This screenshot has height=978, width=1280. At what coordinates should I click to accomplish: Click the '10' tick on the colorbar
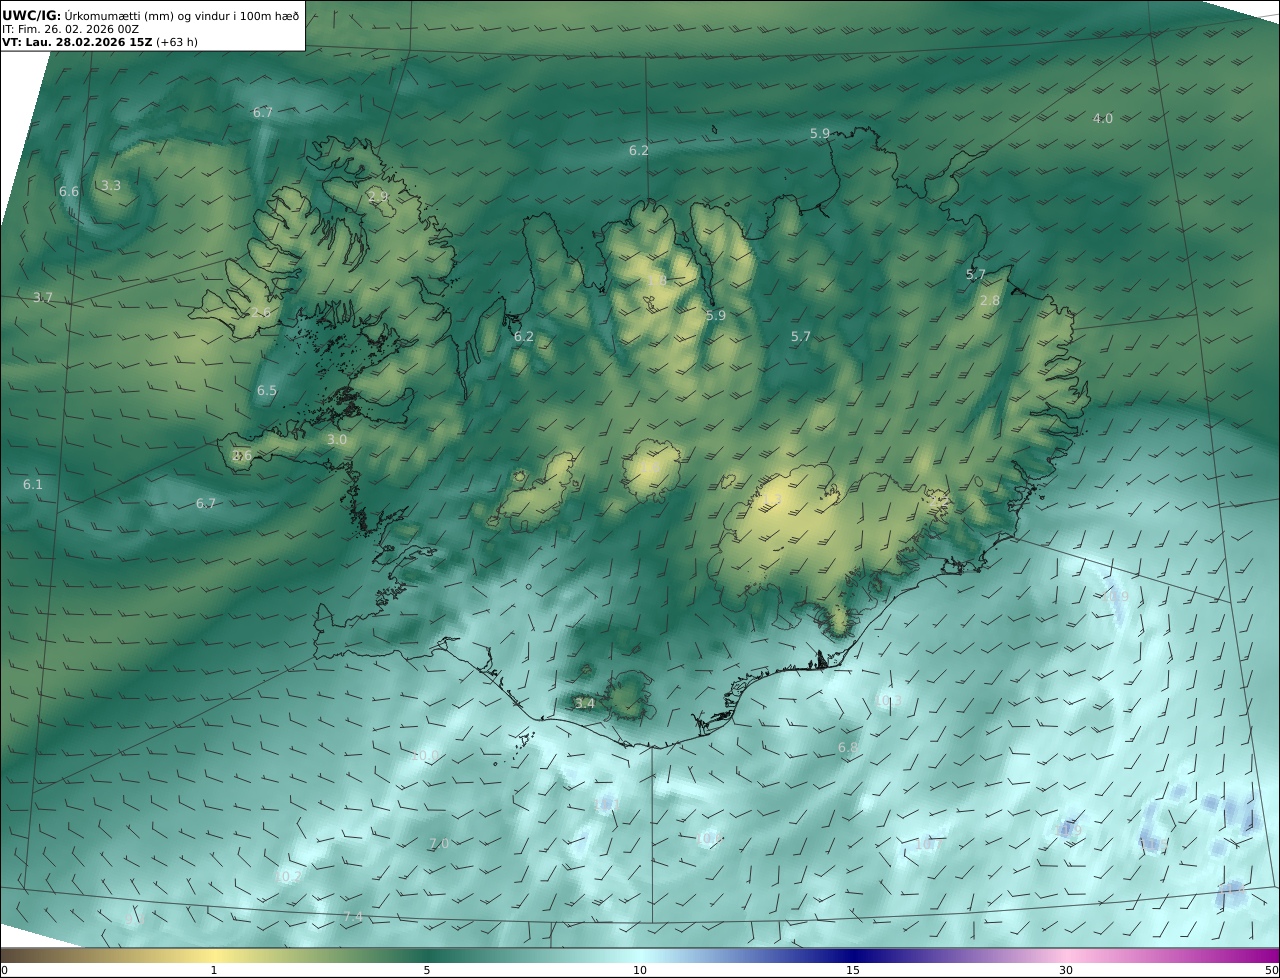point(640,970)
